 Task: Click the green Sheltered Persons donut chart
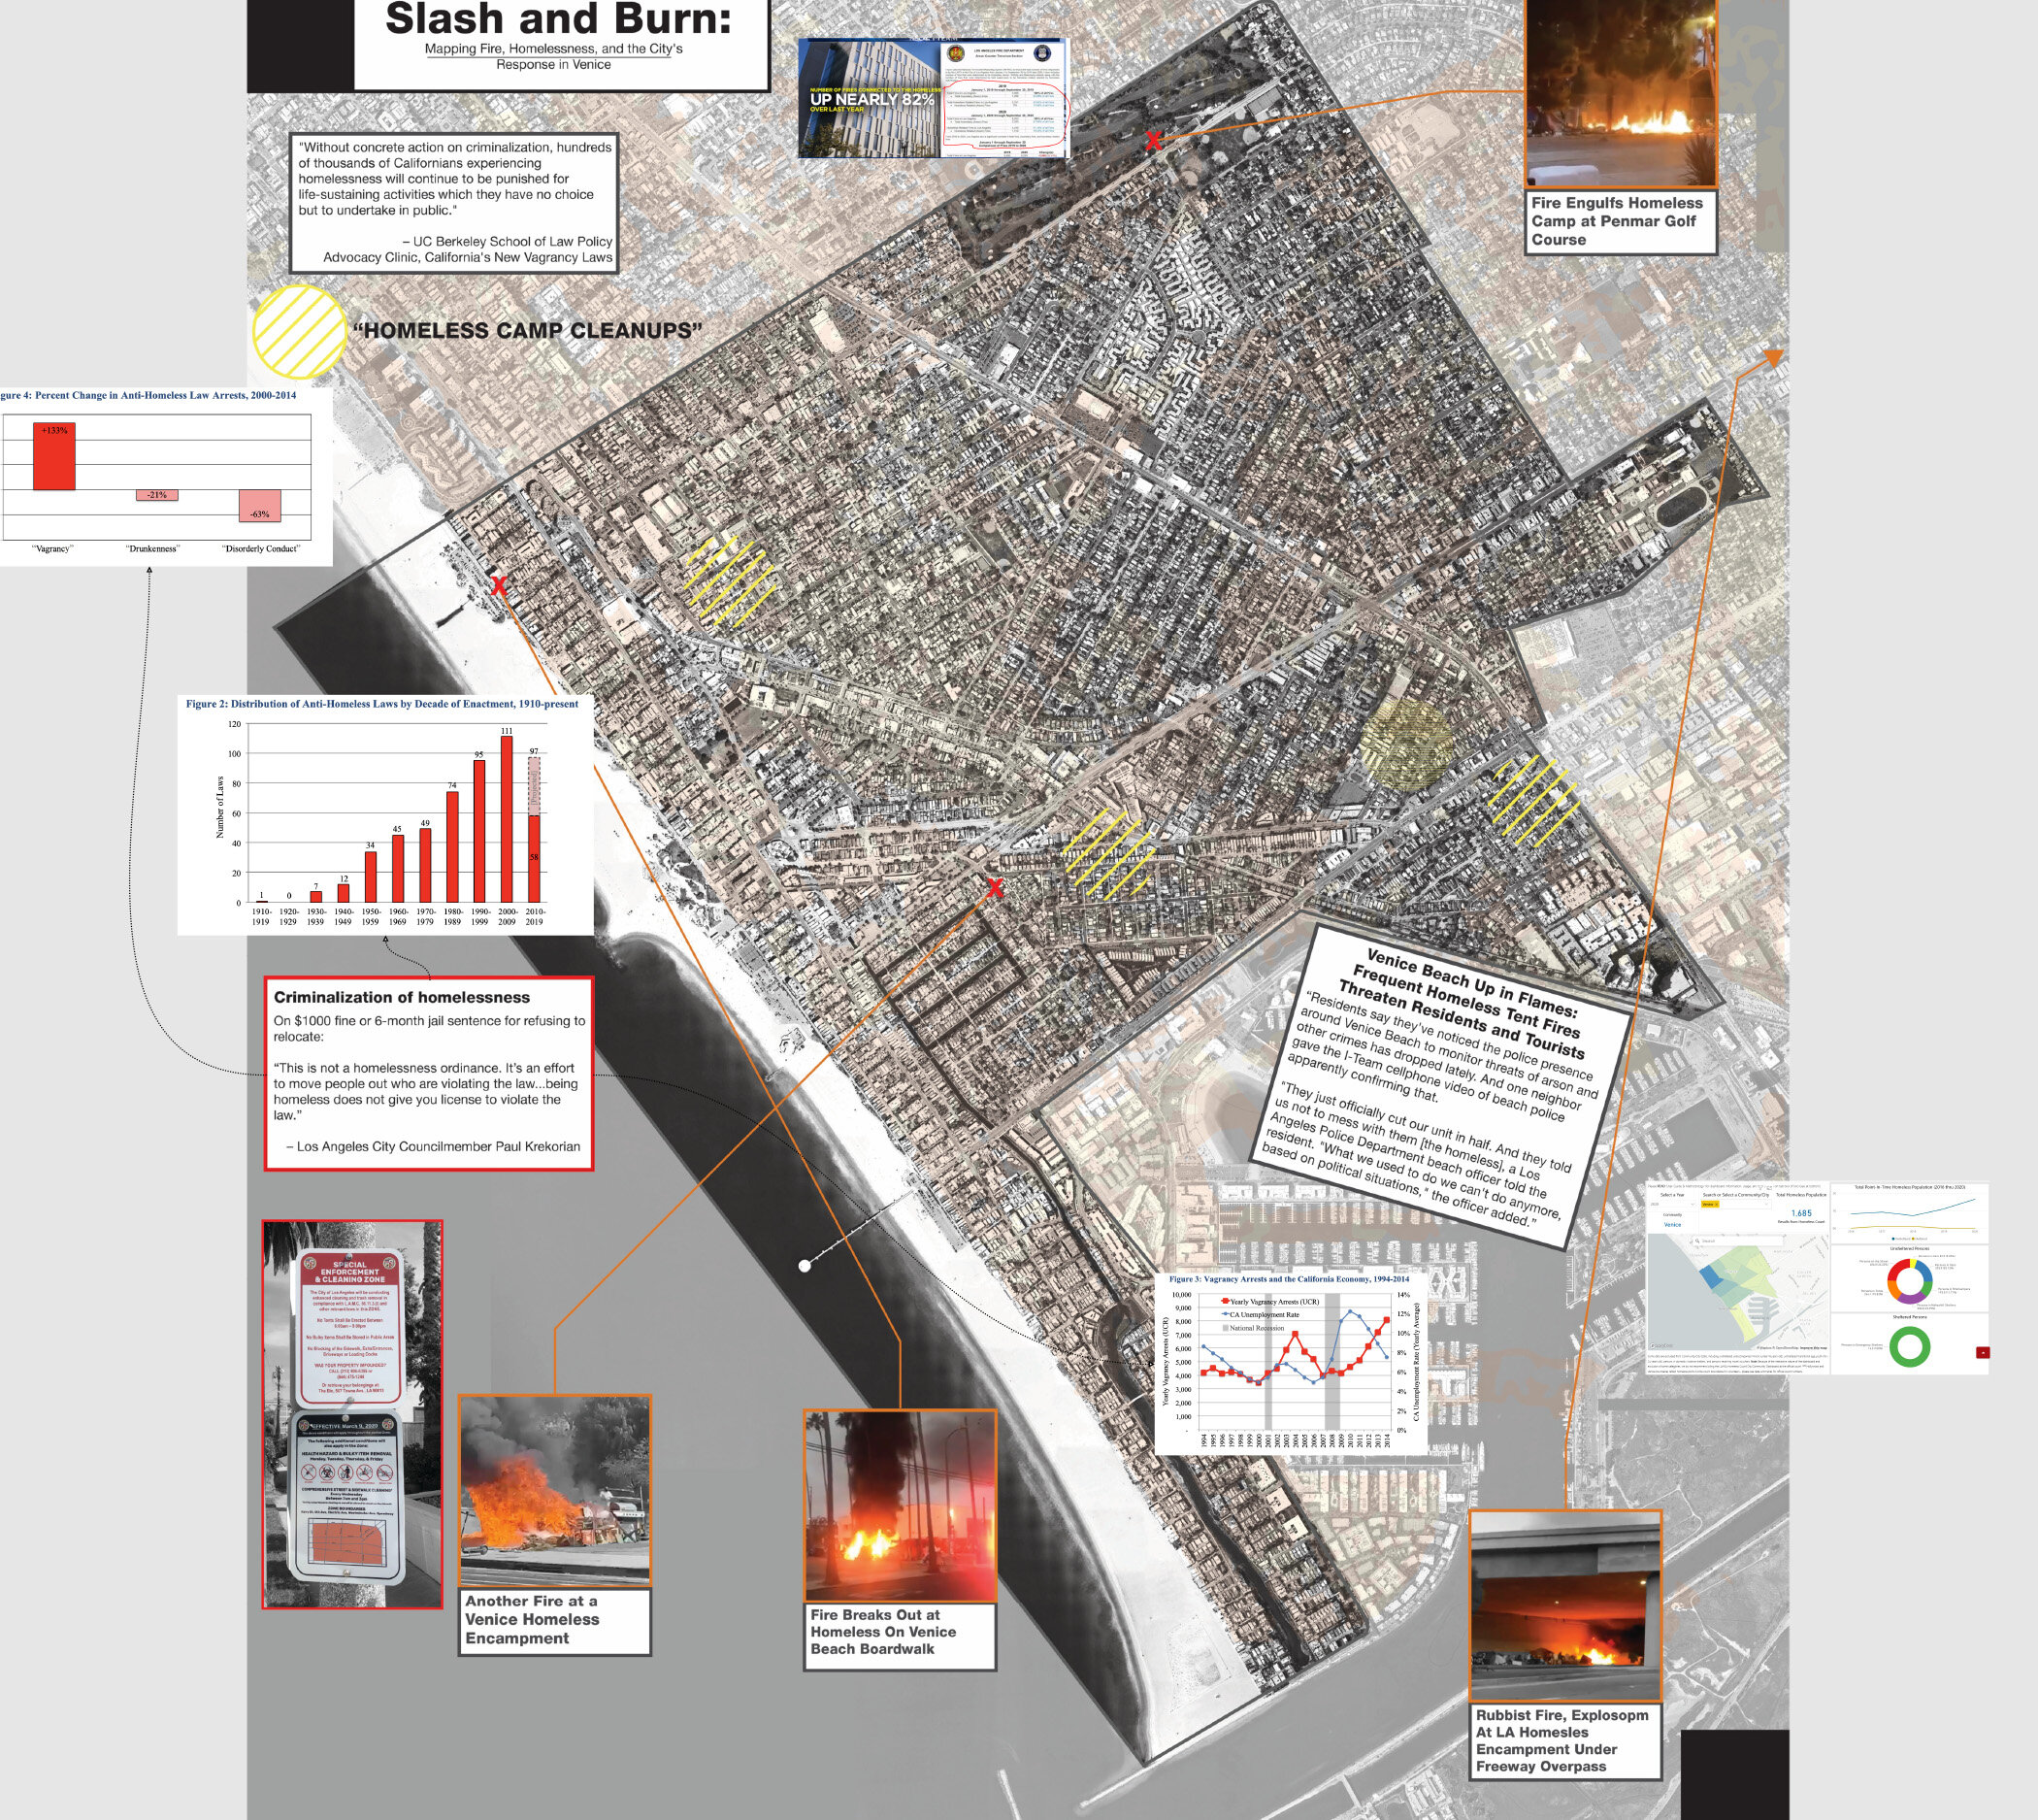click(x=1911, y=1347)
